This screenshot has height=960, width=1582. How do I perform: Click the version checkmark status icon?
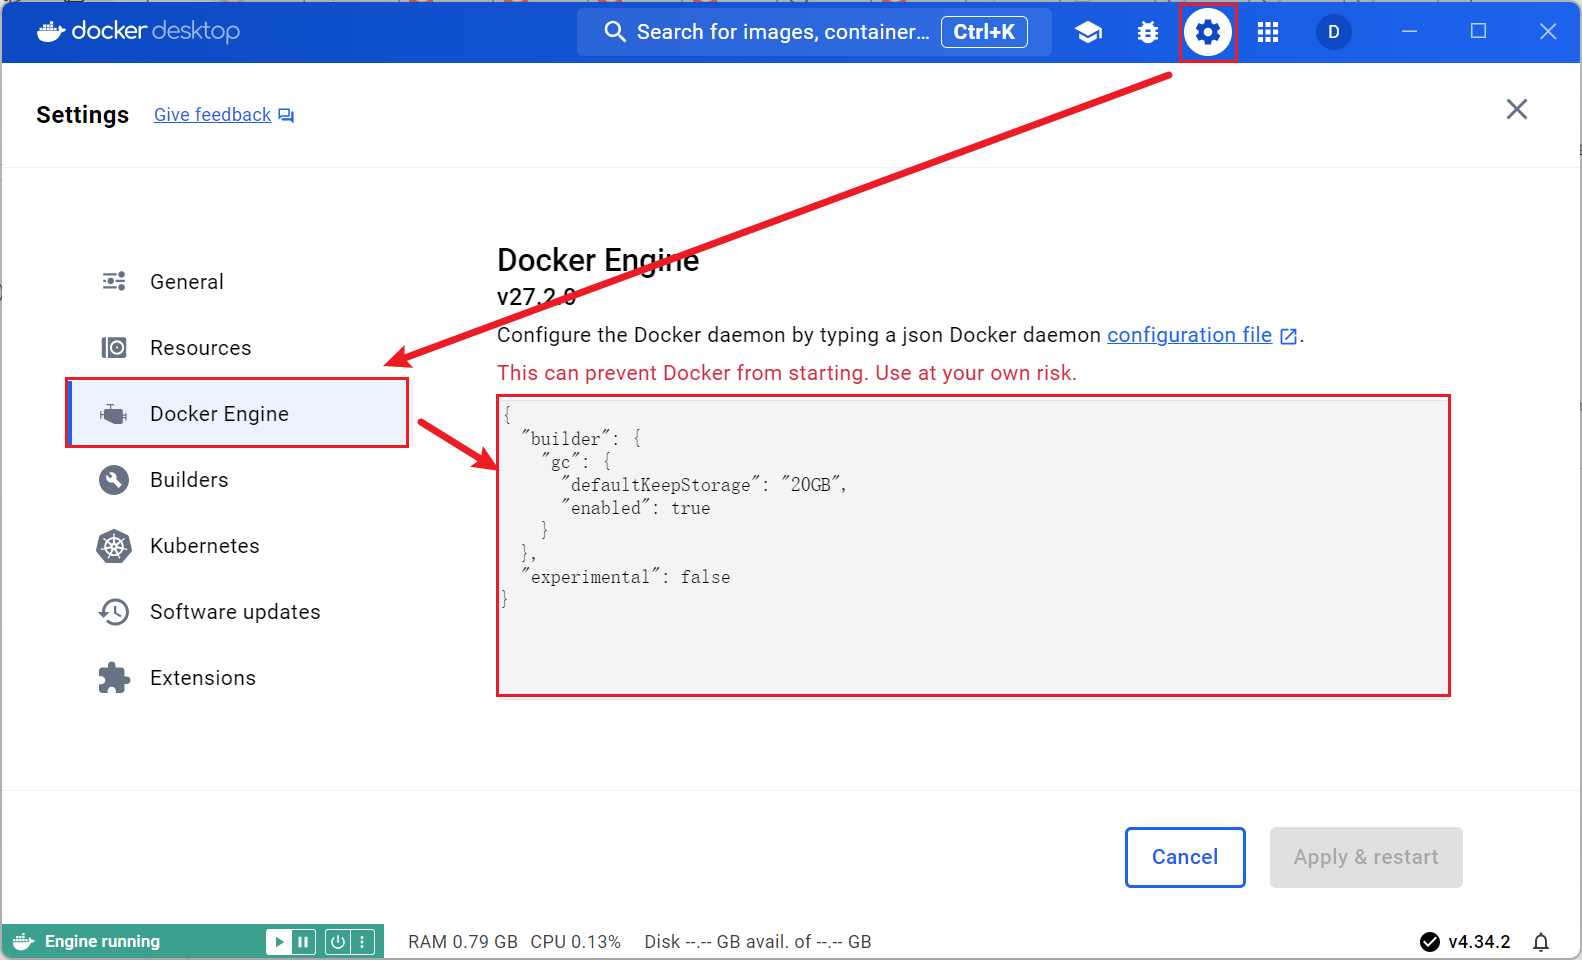click(1430, 942)
